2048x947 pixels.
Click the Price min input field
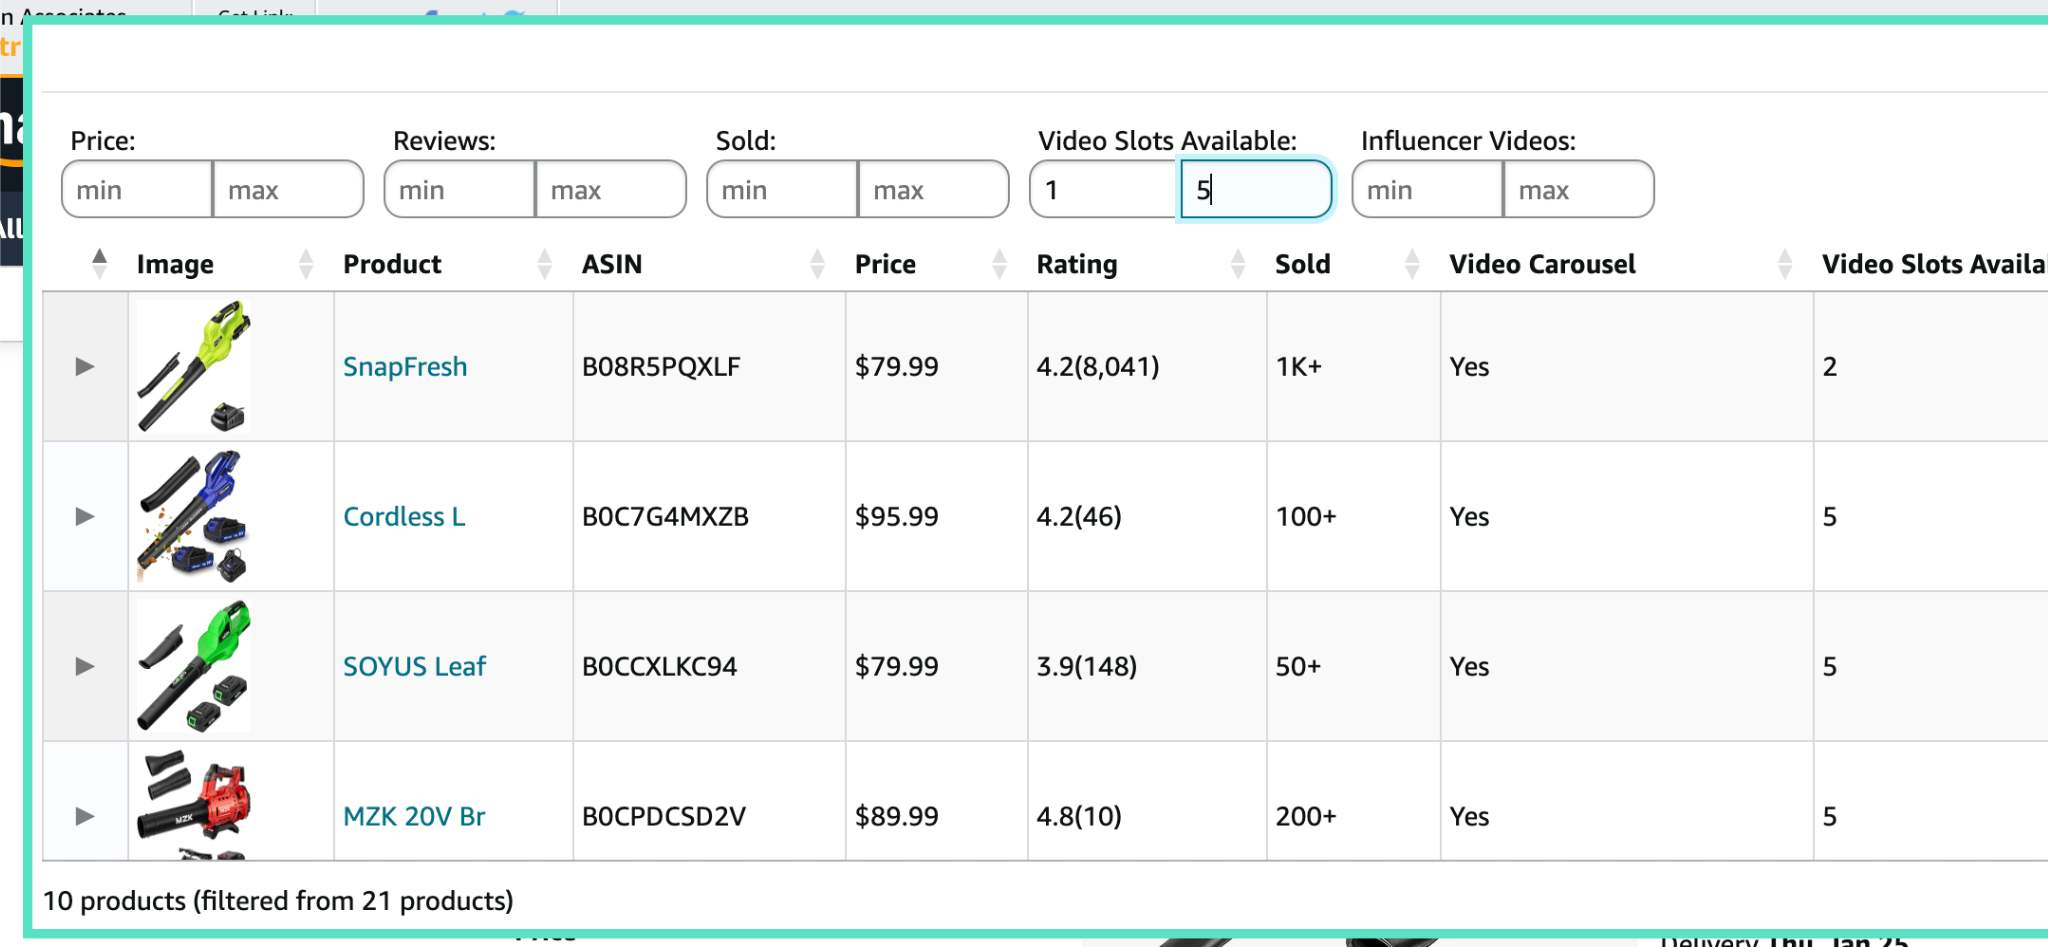(137, 190)
